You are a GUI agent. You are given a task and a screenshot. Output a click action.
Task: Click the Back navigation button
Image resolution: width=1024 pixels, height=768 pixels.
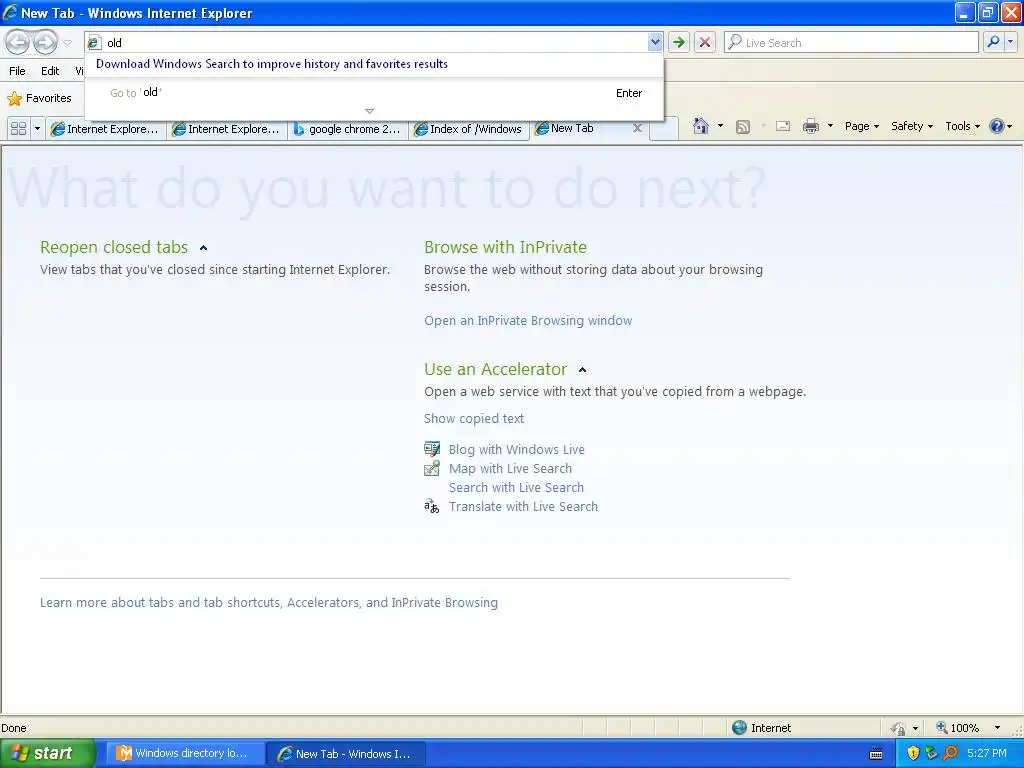pos(18,43)
